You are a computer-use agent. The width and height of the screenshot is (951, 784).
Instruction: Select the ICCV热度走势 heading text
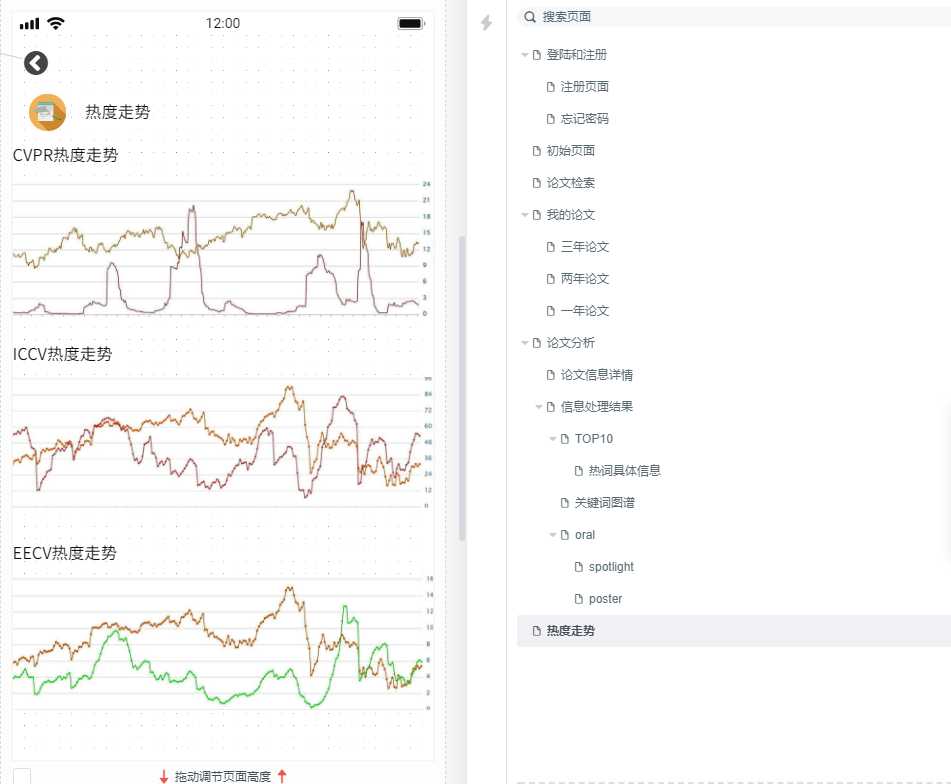pyautogui.click(x=62, y=354)
